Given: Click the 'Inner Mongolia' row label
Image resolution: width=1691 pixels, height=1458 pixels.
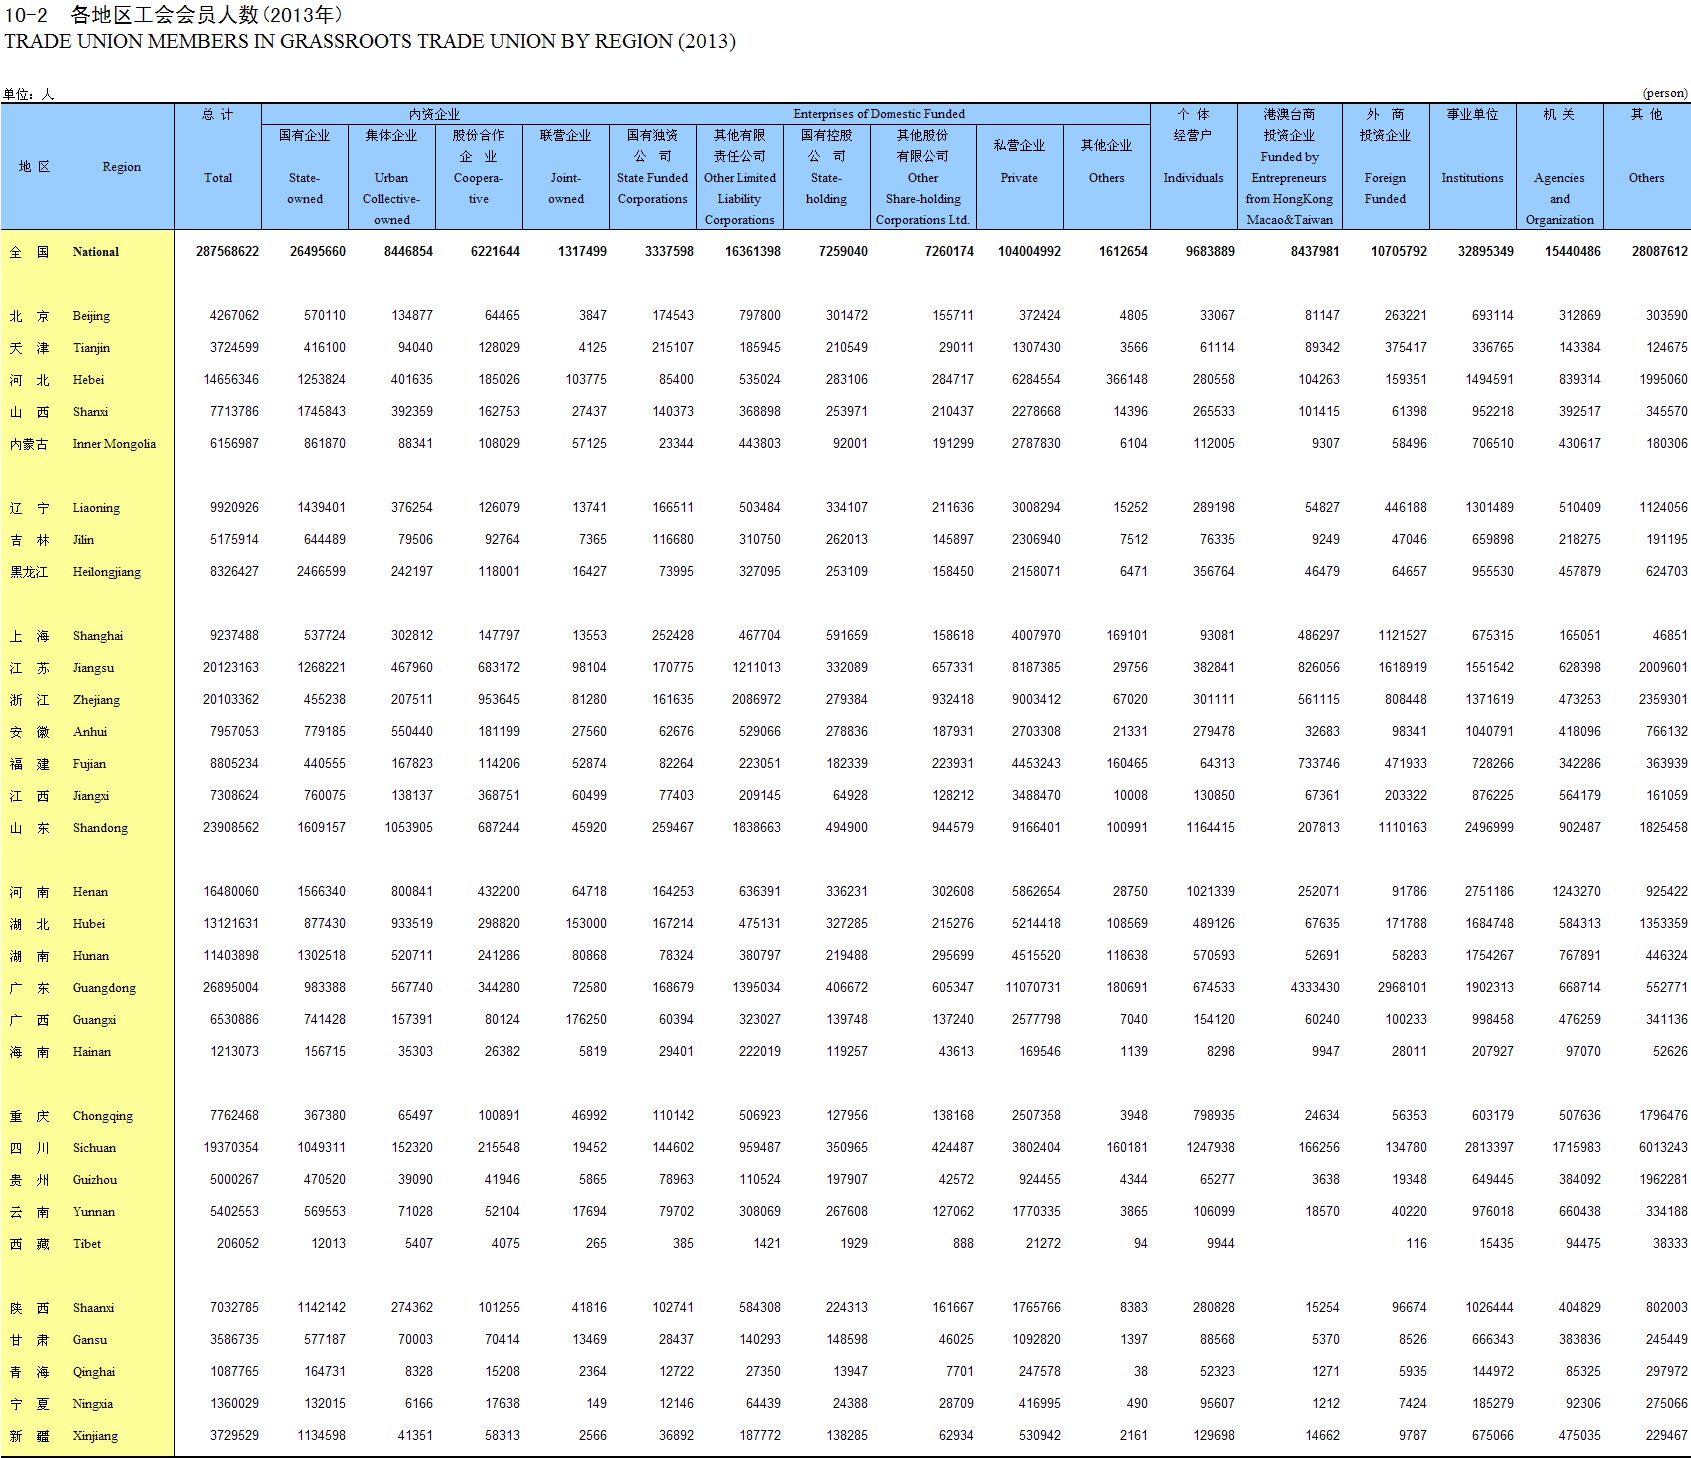Looking at the screenshot, I should click(114, 444).
